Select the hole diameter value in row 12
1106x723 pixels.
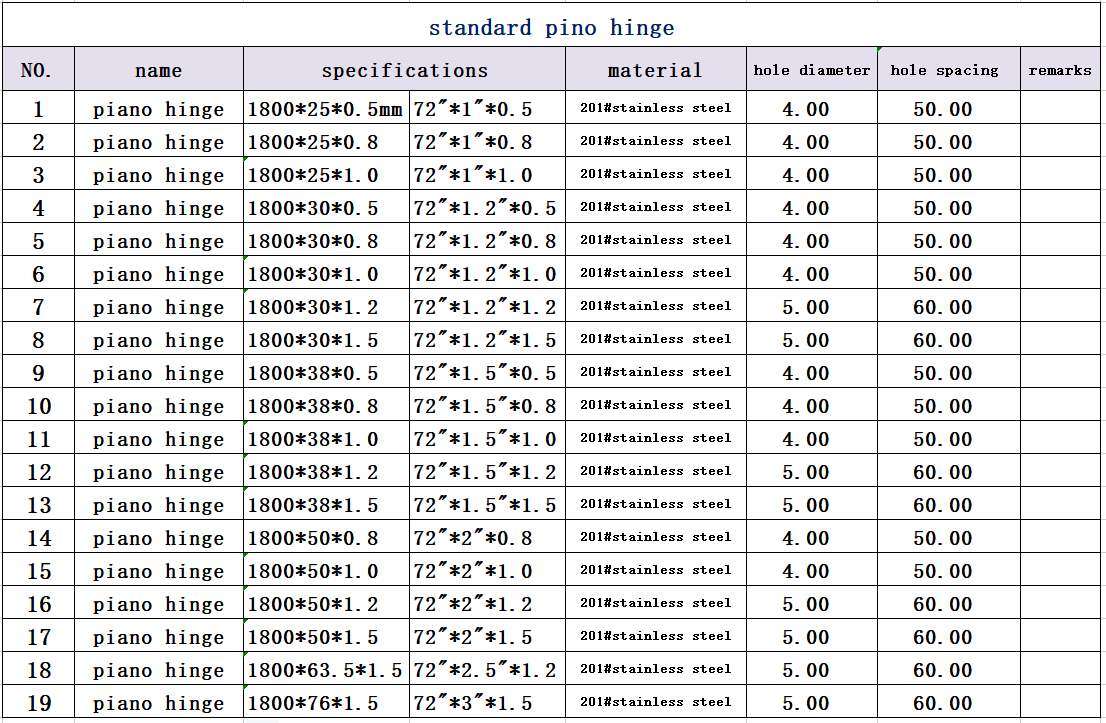tap(806, 472)
